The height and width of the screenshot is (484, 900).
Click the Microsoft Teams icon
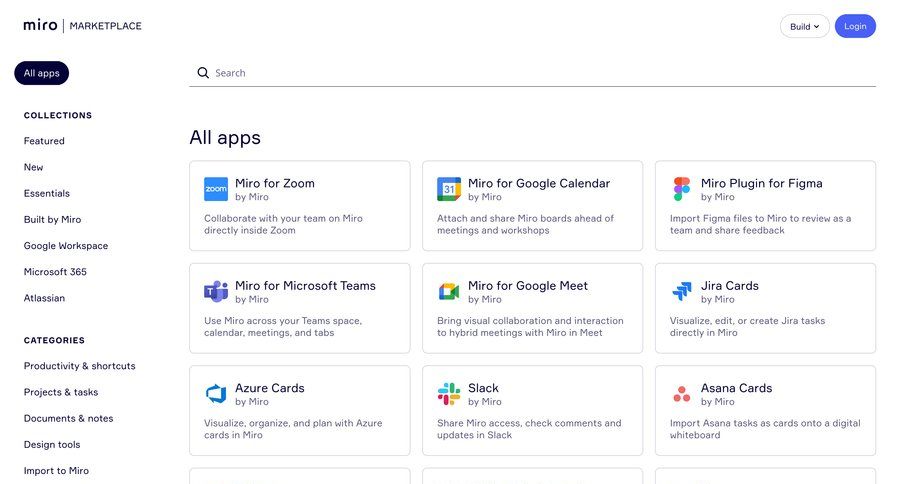click(216, 291)
